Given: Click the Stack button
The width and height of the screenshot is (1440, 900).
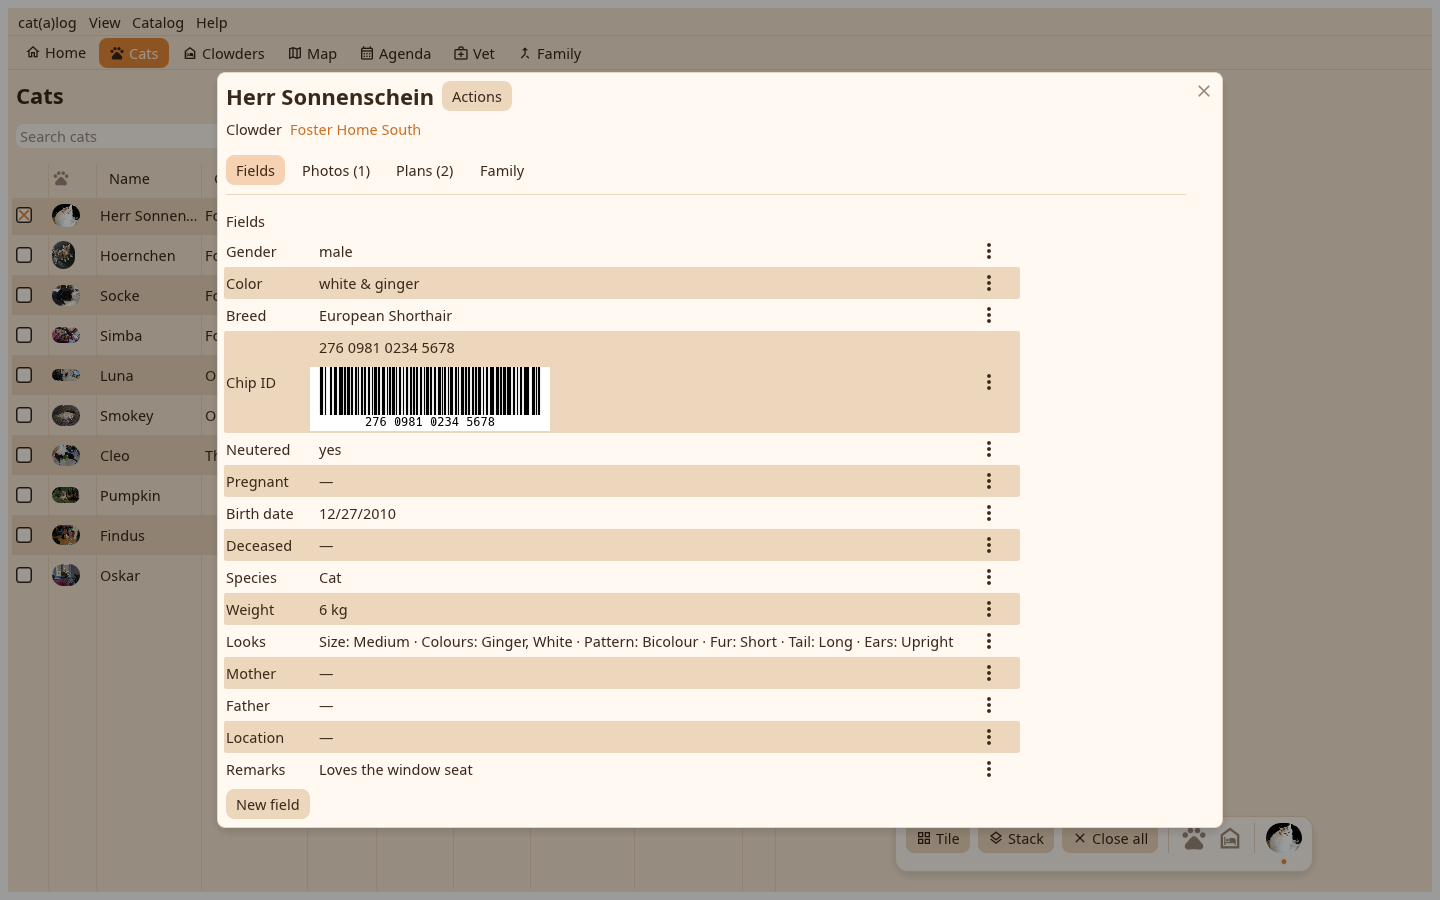Looking at the screenshot, I should (x=1016, y=838).
